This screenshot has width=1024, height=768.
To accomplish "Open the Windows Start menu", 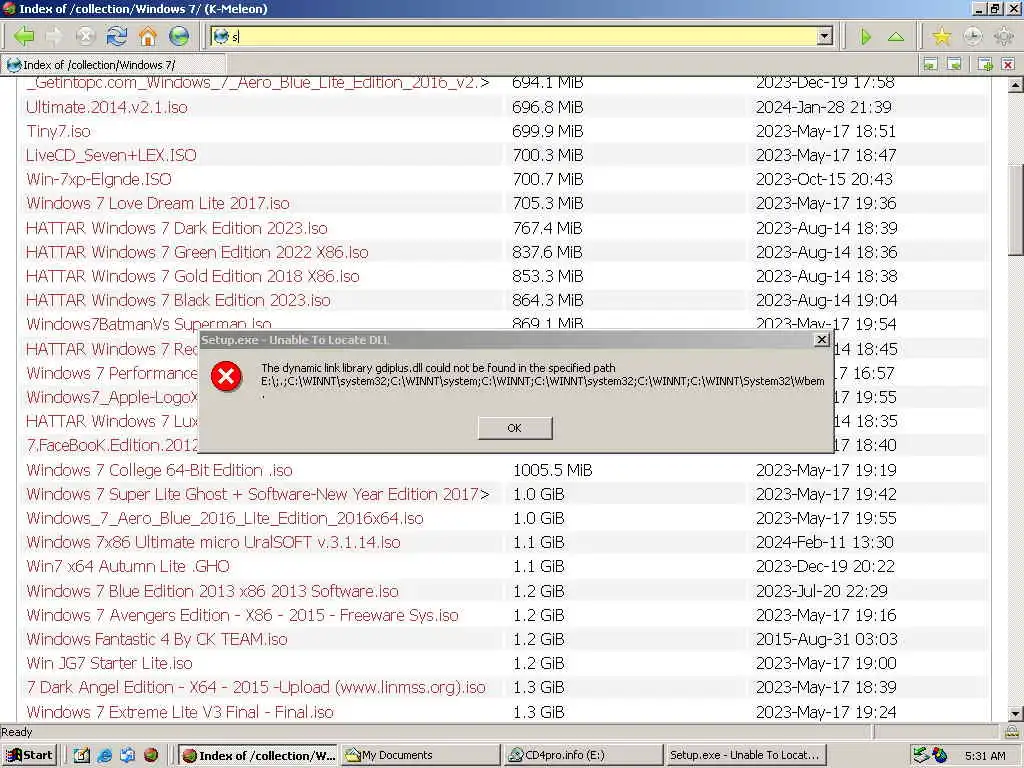I will point(30,755).
